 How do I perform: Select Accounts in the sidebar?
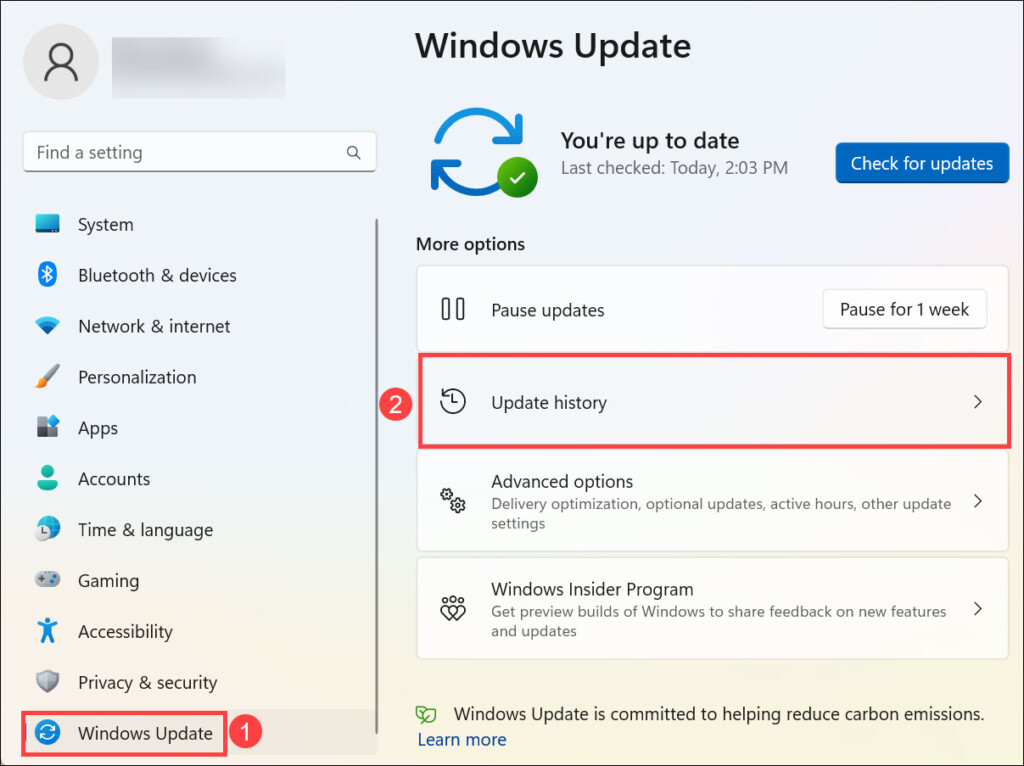(199, 479)
